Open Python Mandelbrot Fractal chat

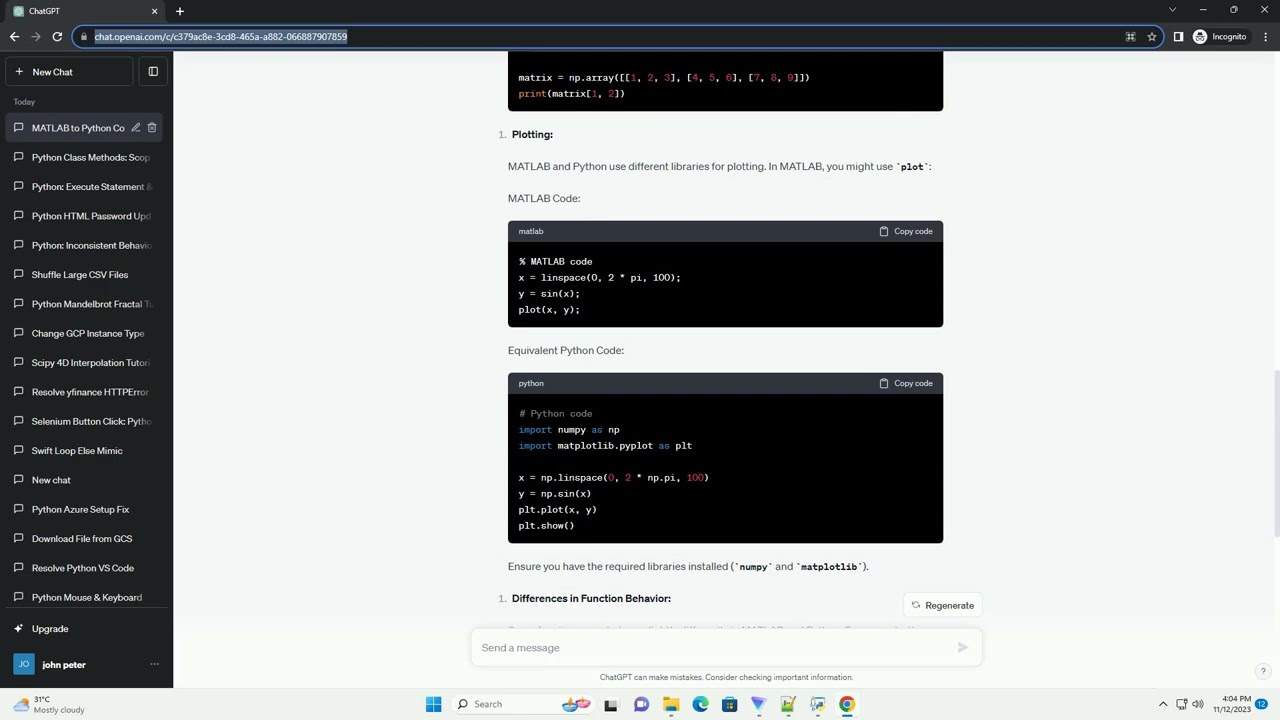pyautogui.click(x=86, y=304)
